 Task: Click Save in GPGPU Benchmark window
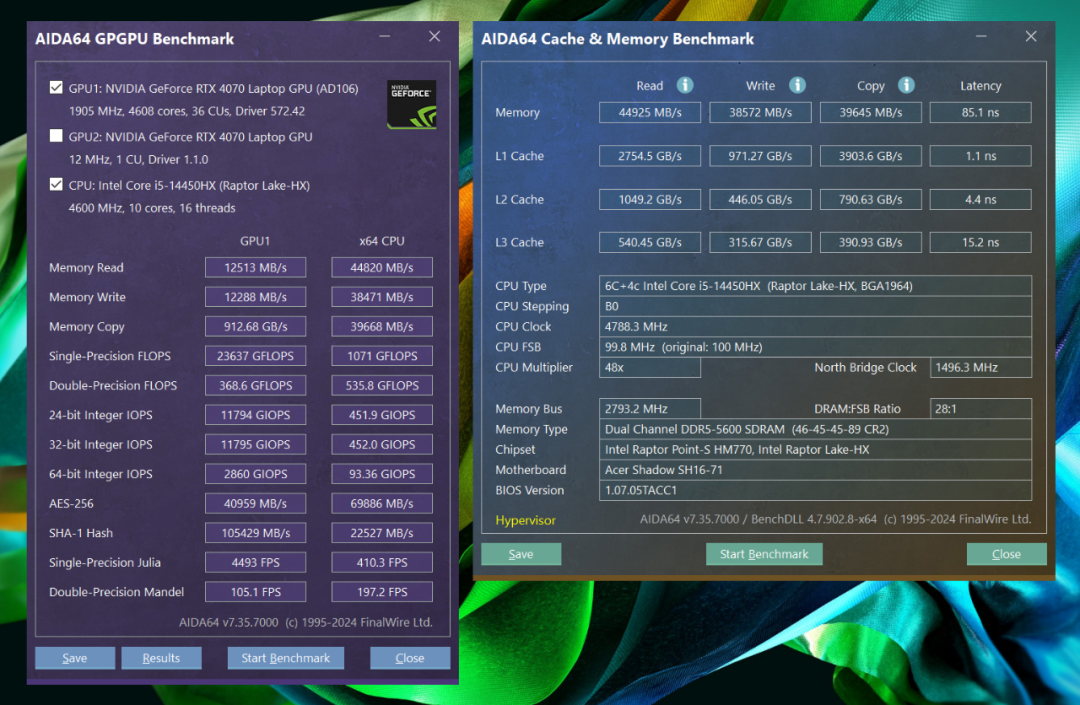75,657
